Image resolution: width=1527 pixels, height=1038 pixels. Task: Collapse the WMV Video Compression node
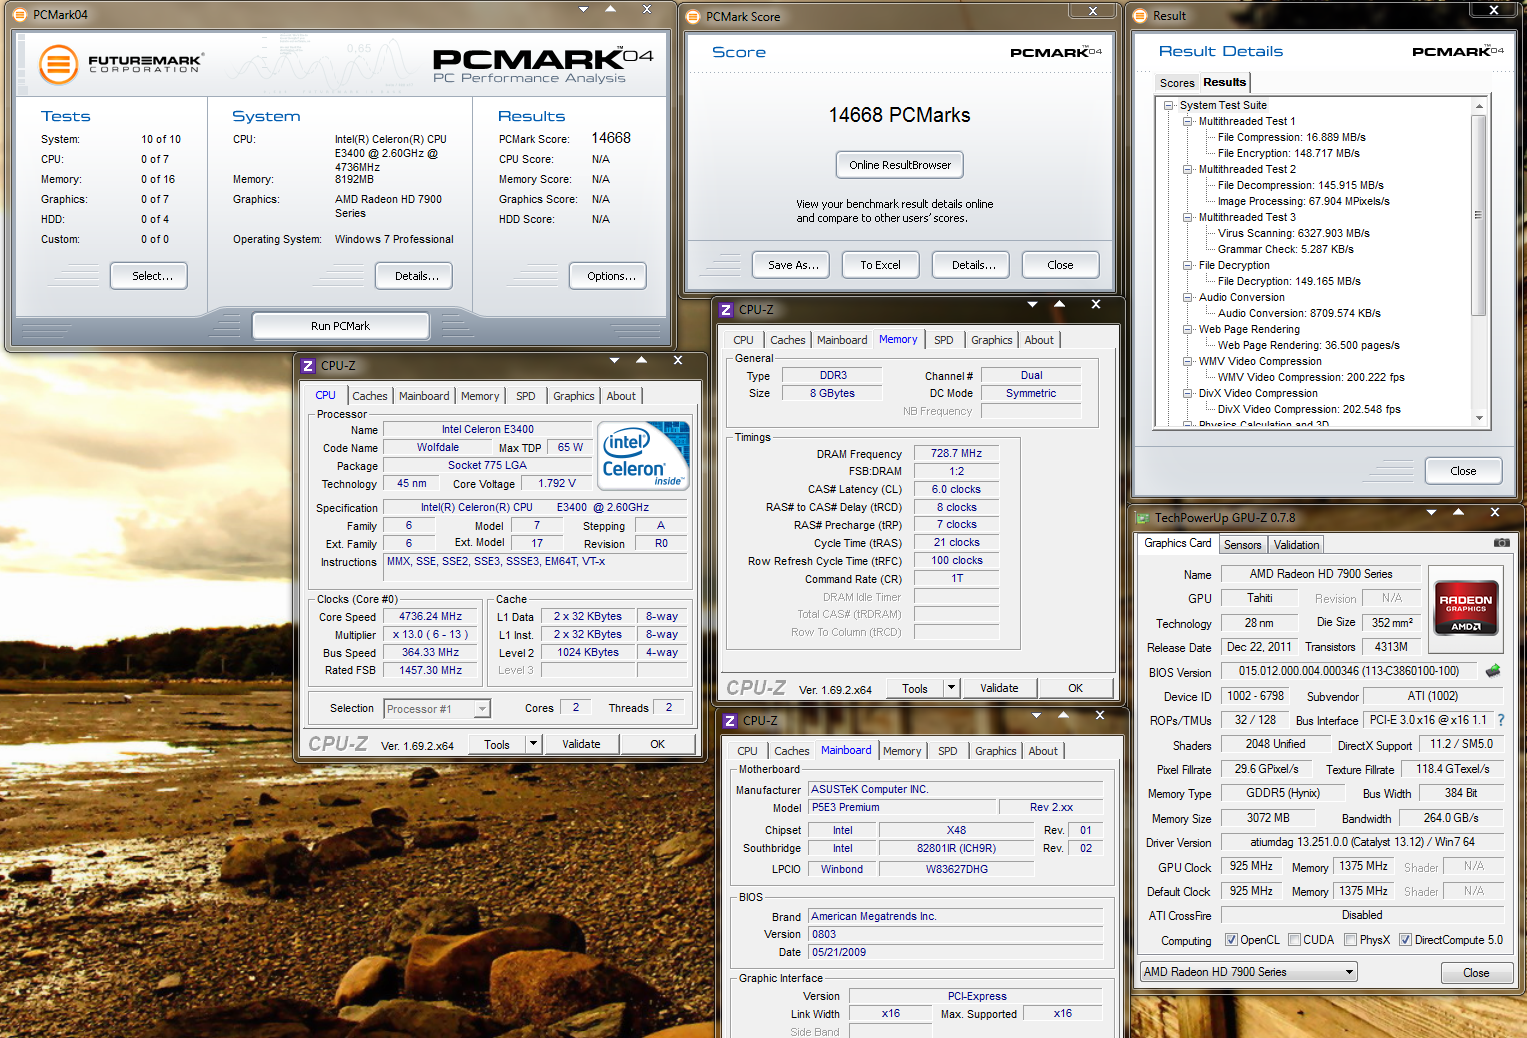1187,361
